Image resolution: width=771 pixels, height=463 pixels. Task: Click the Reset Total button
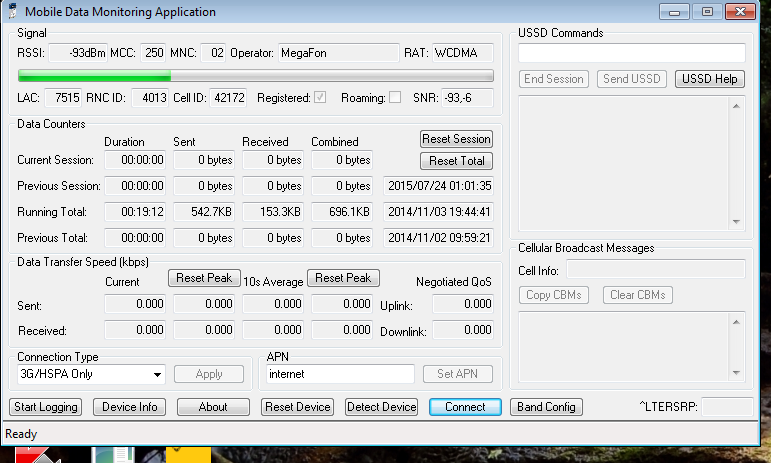[x=456, y=161]
